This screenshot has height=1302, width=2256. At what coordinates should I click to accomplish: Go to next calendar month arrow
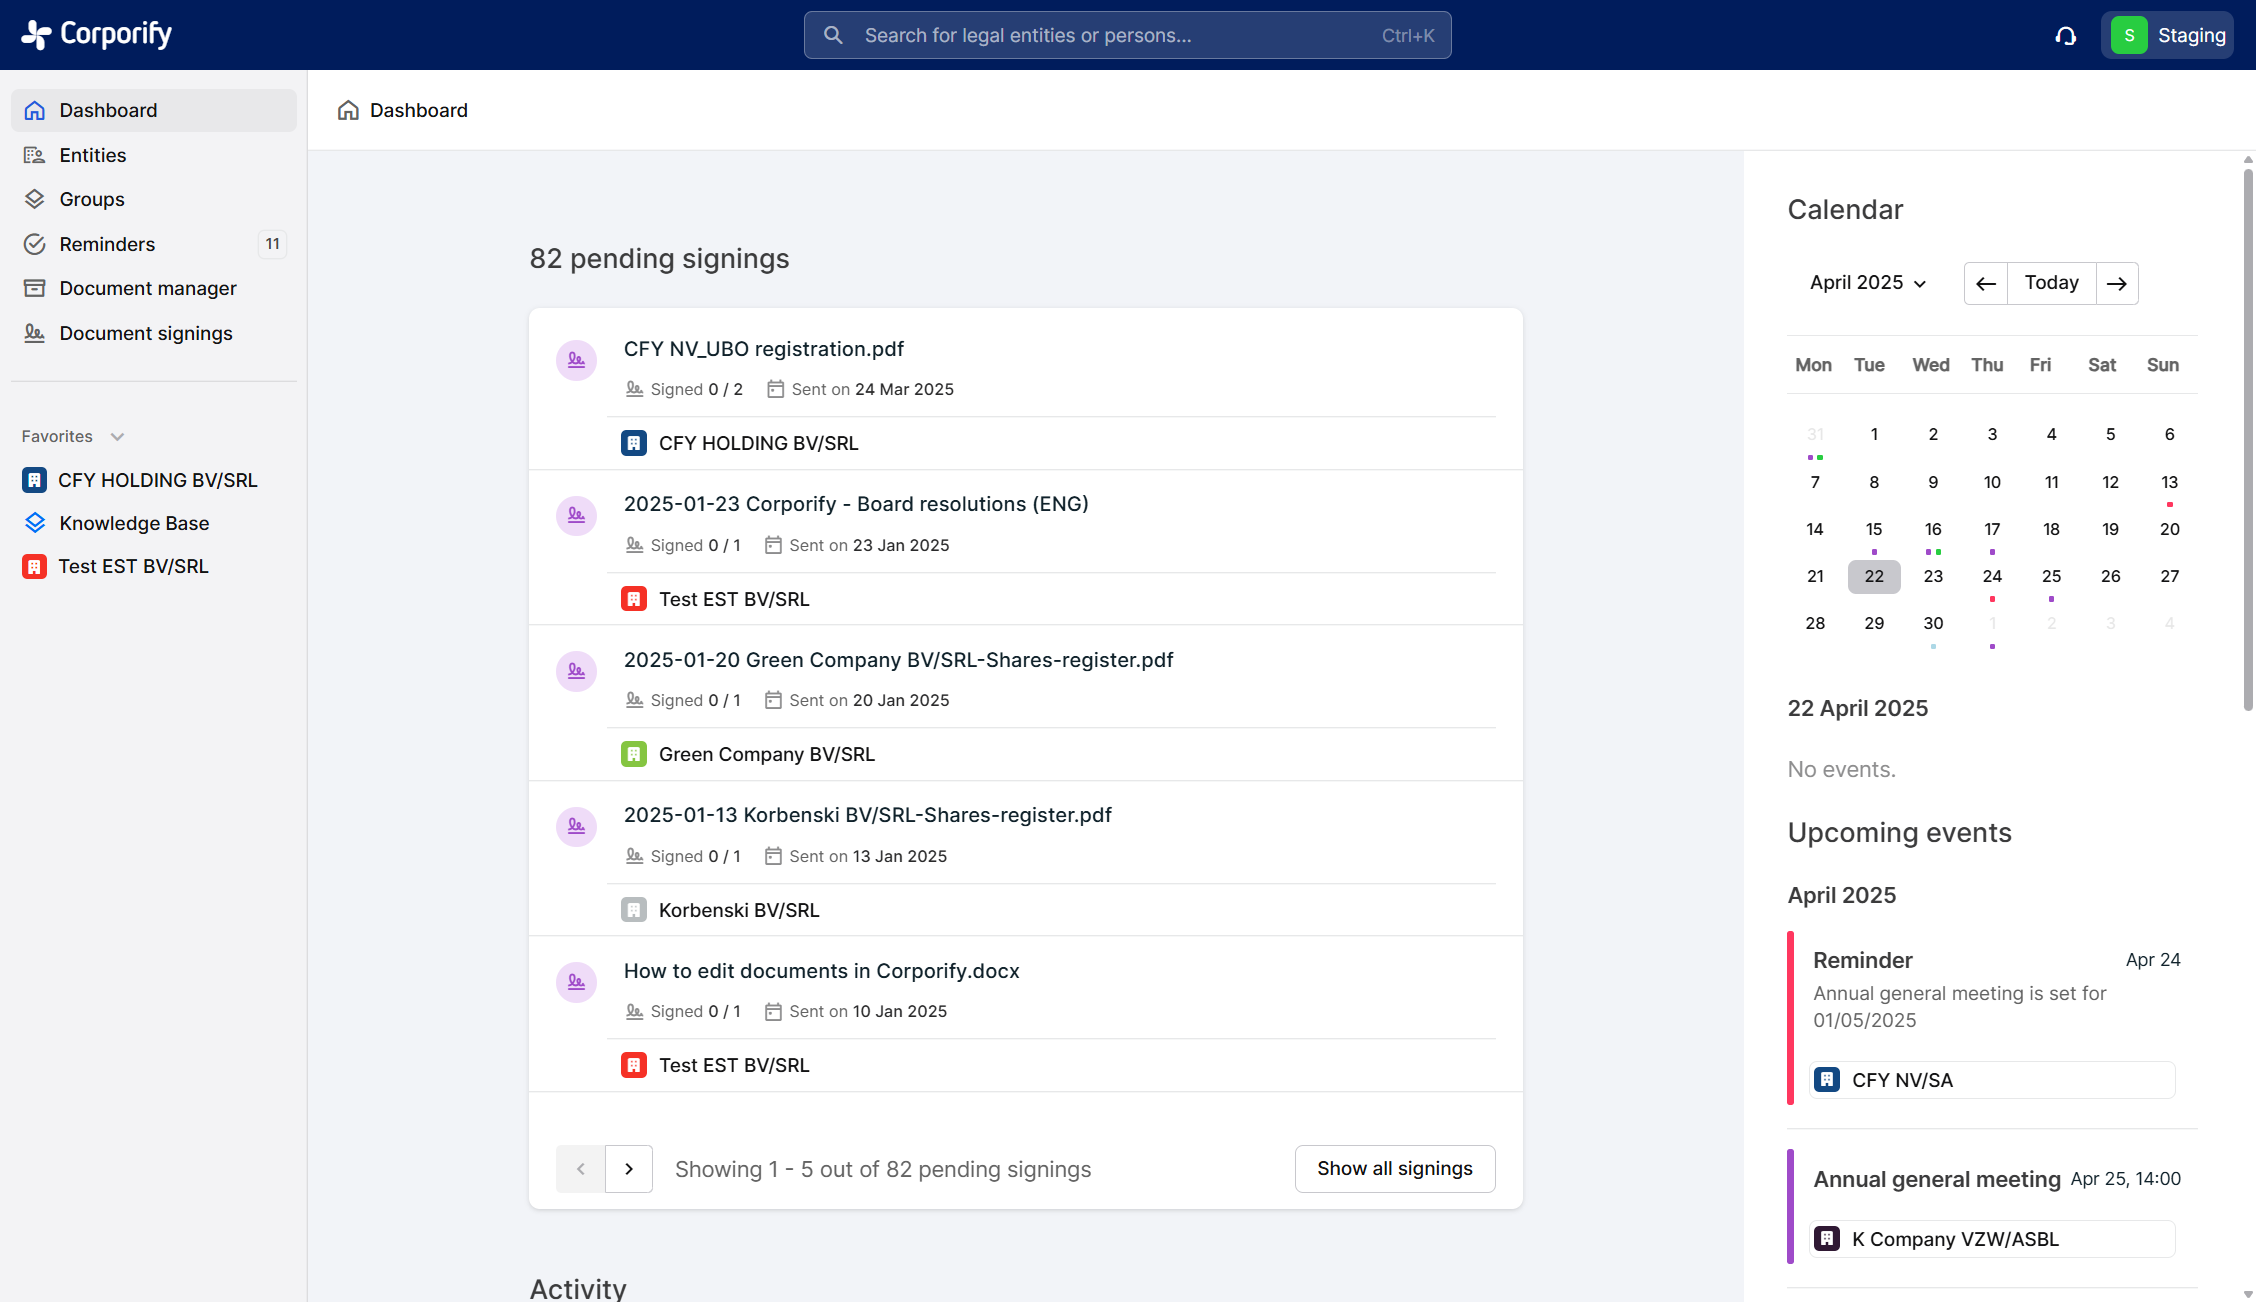2117,284
